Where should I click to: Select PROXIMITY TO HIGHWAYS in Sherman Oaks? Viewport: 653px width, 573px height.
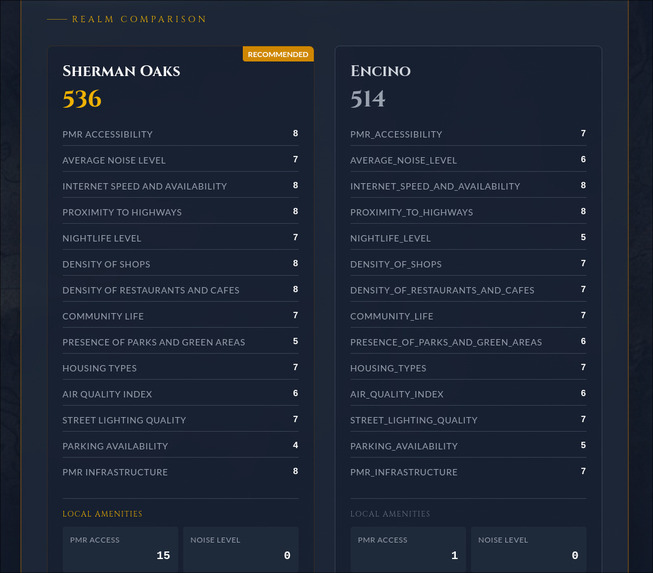coord(180,212)
